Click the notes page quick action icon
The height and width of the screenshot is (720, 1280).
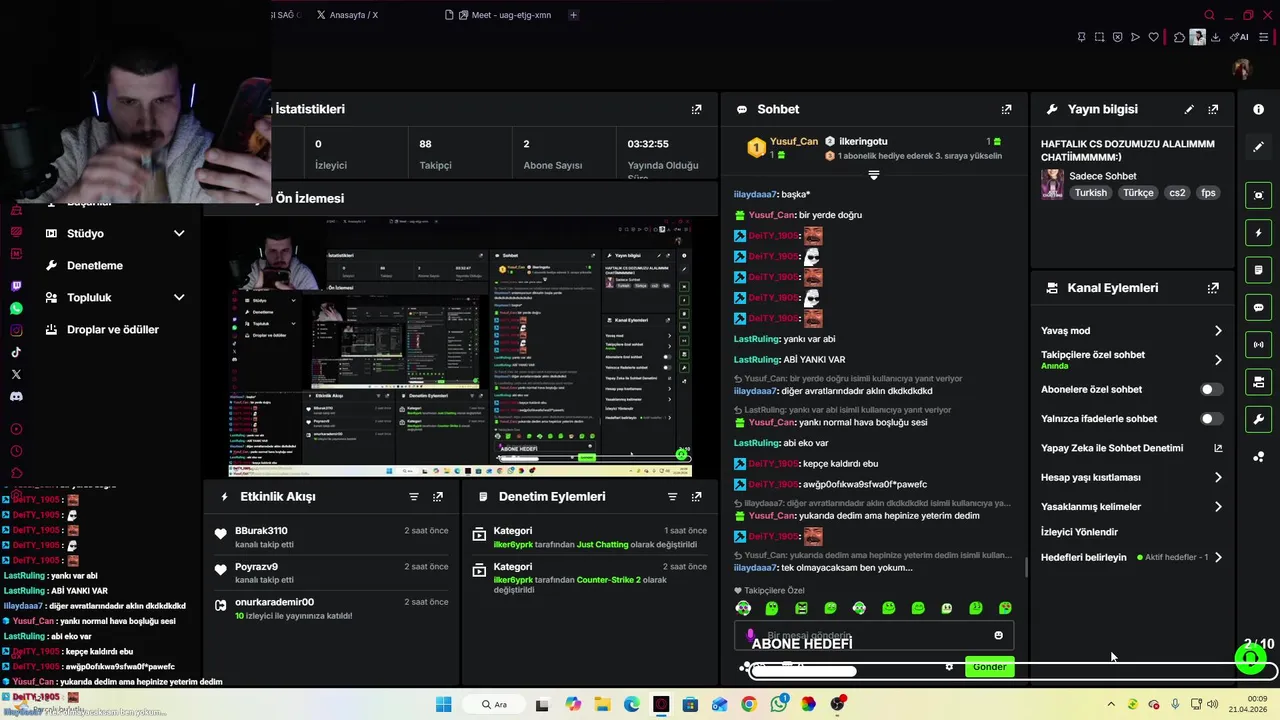point(1258,270)
